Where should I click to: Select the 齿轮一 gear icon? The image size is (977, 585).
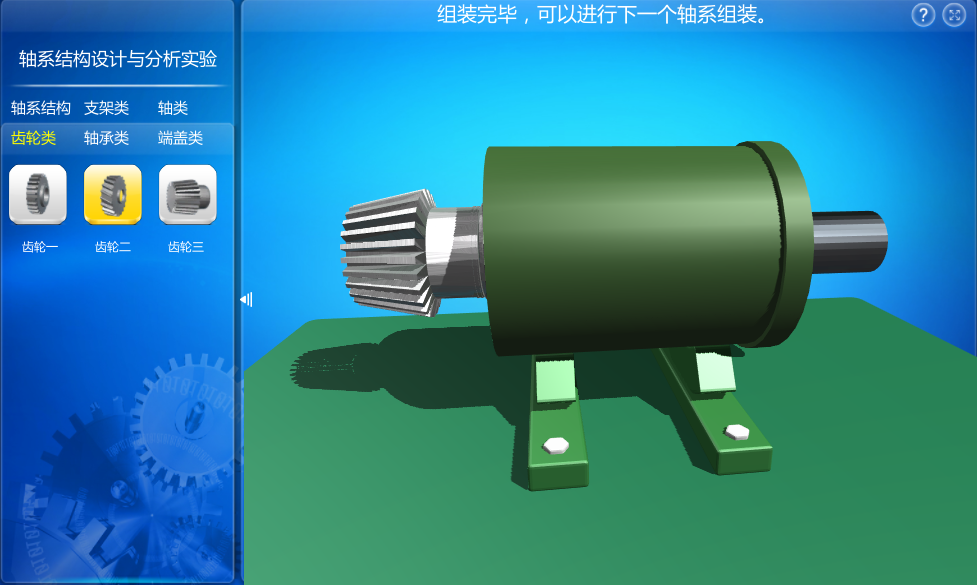pyautogui.click(x=38, y=194)
